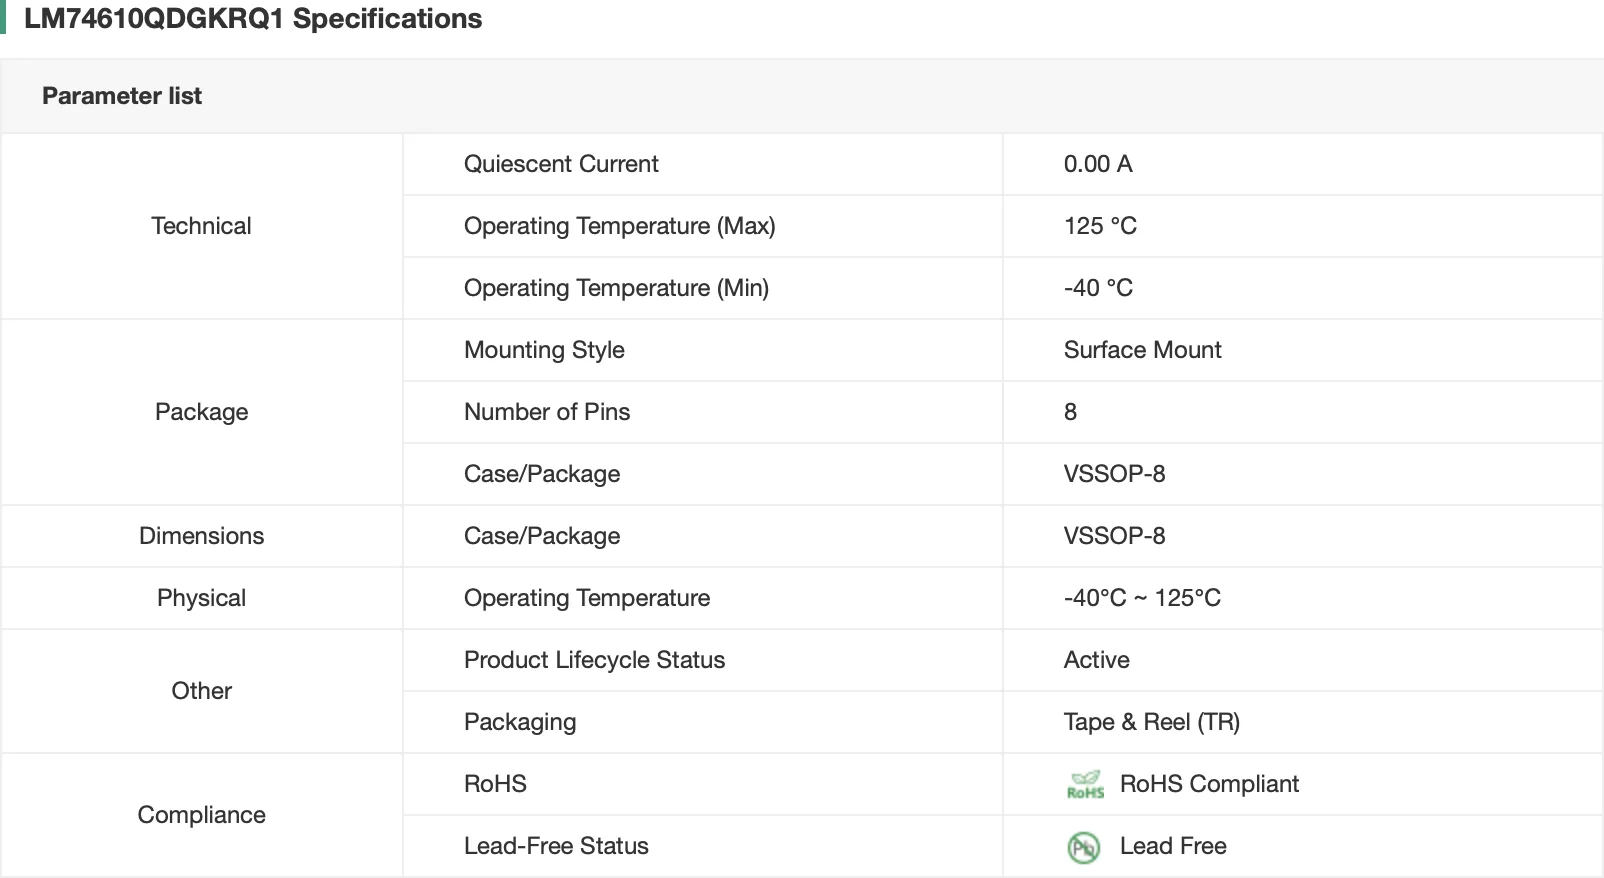1604x878 pixels.
Task: Click the "Quiescent Current" parameter name
Action: (561, 164)
